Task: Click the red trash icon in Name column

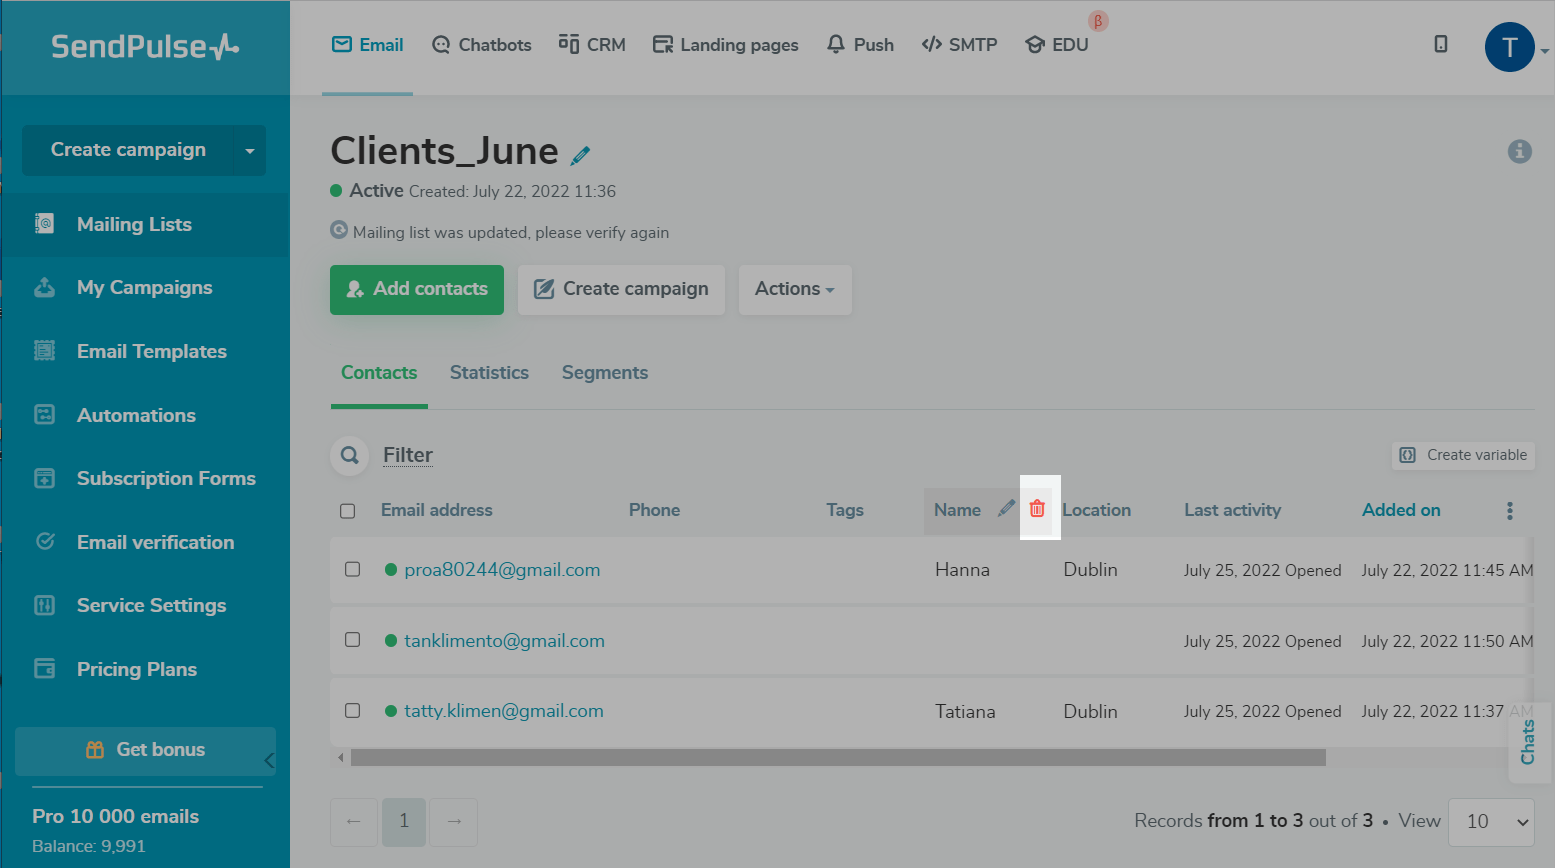Action: coord(1037,509)
